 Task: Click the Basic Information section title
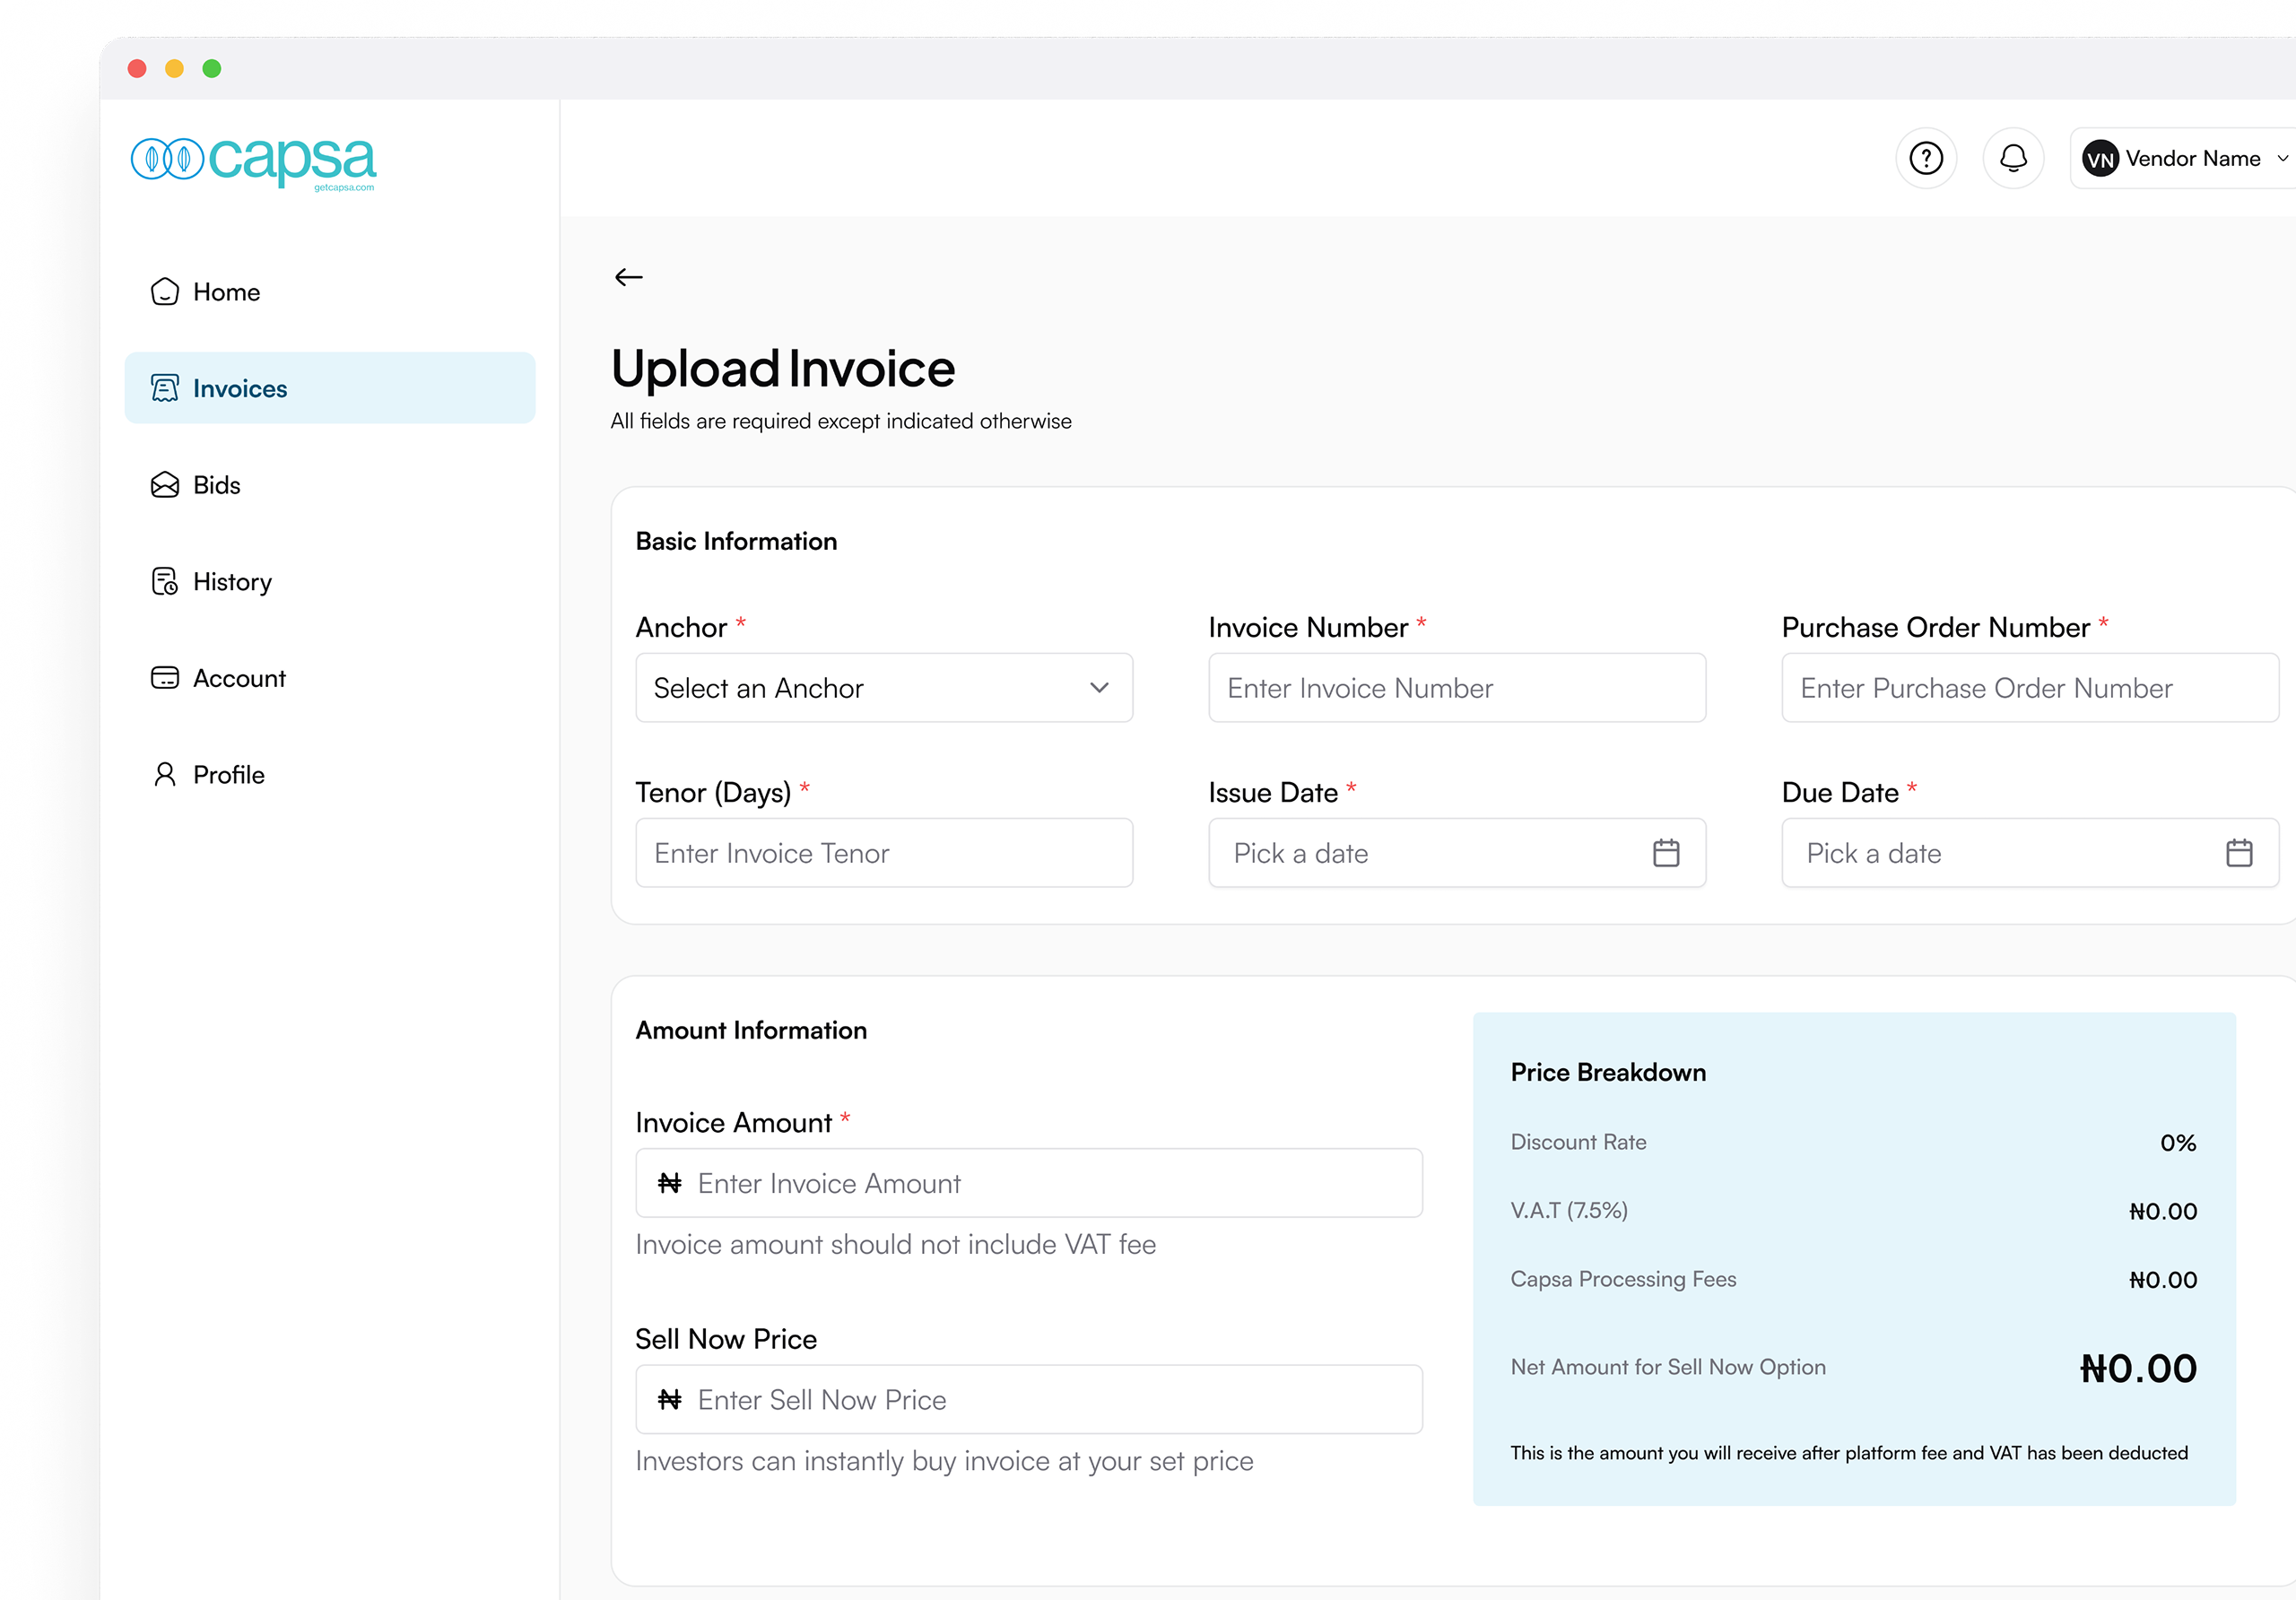[x=736, y=541]
